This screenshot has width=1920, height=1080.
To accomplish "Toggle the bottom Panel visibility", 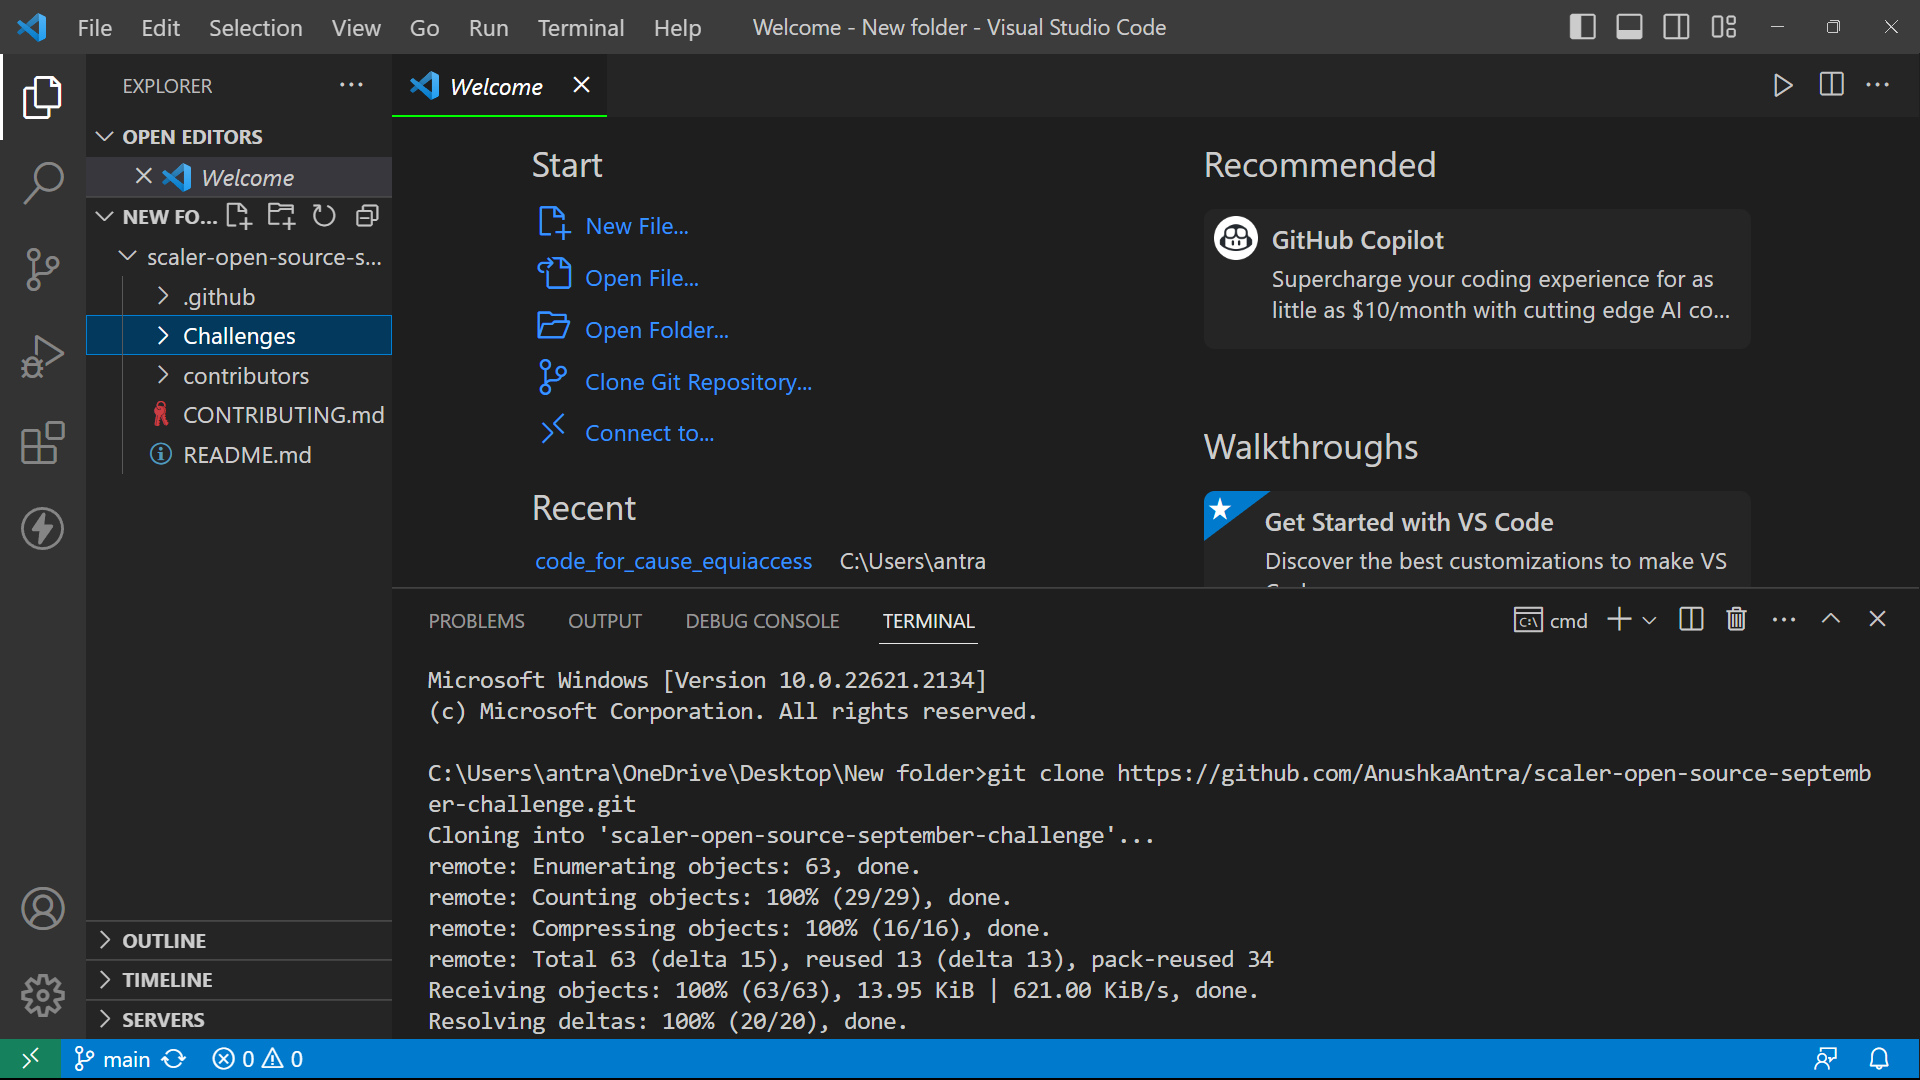I will [1629, 27].
